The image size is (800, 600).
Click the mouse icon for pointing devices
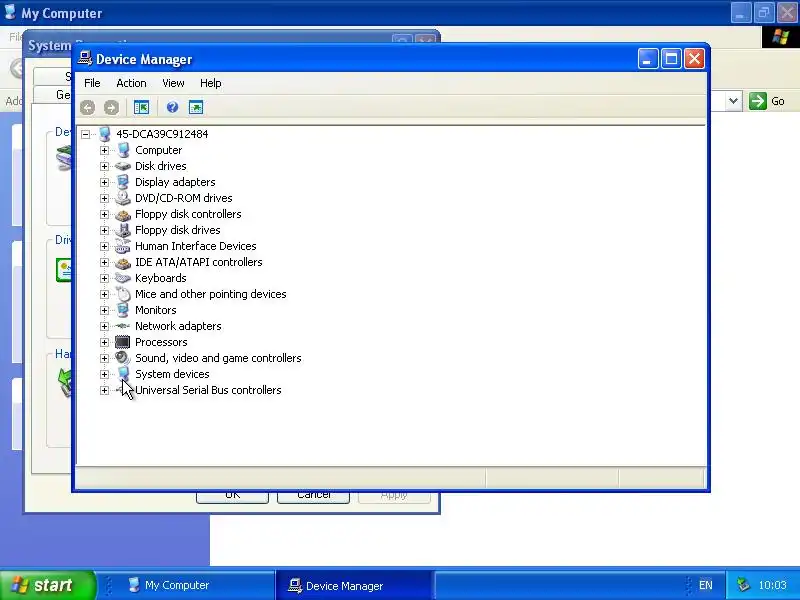(x=123, y=294)
